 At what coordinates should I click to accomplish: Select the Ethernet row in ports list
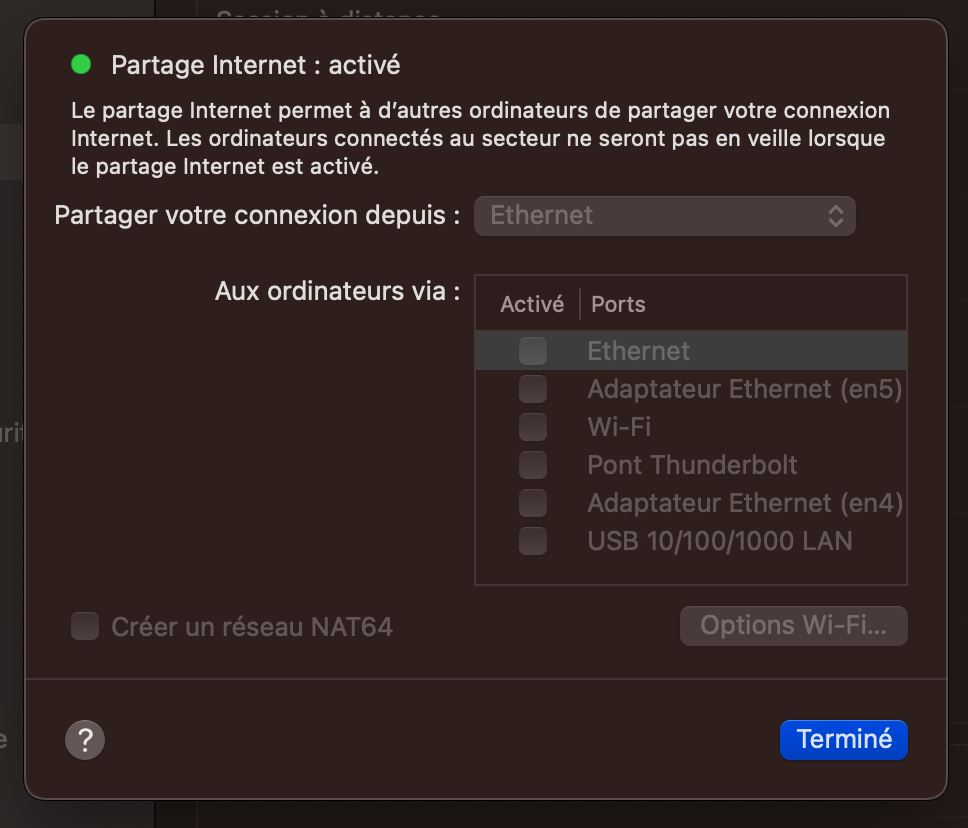pyautogui.click(x=691, y=351)
